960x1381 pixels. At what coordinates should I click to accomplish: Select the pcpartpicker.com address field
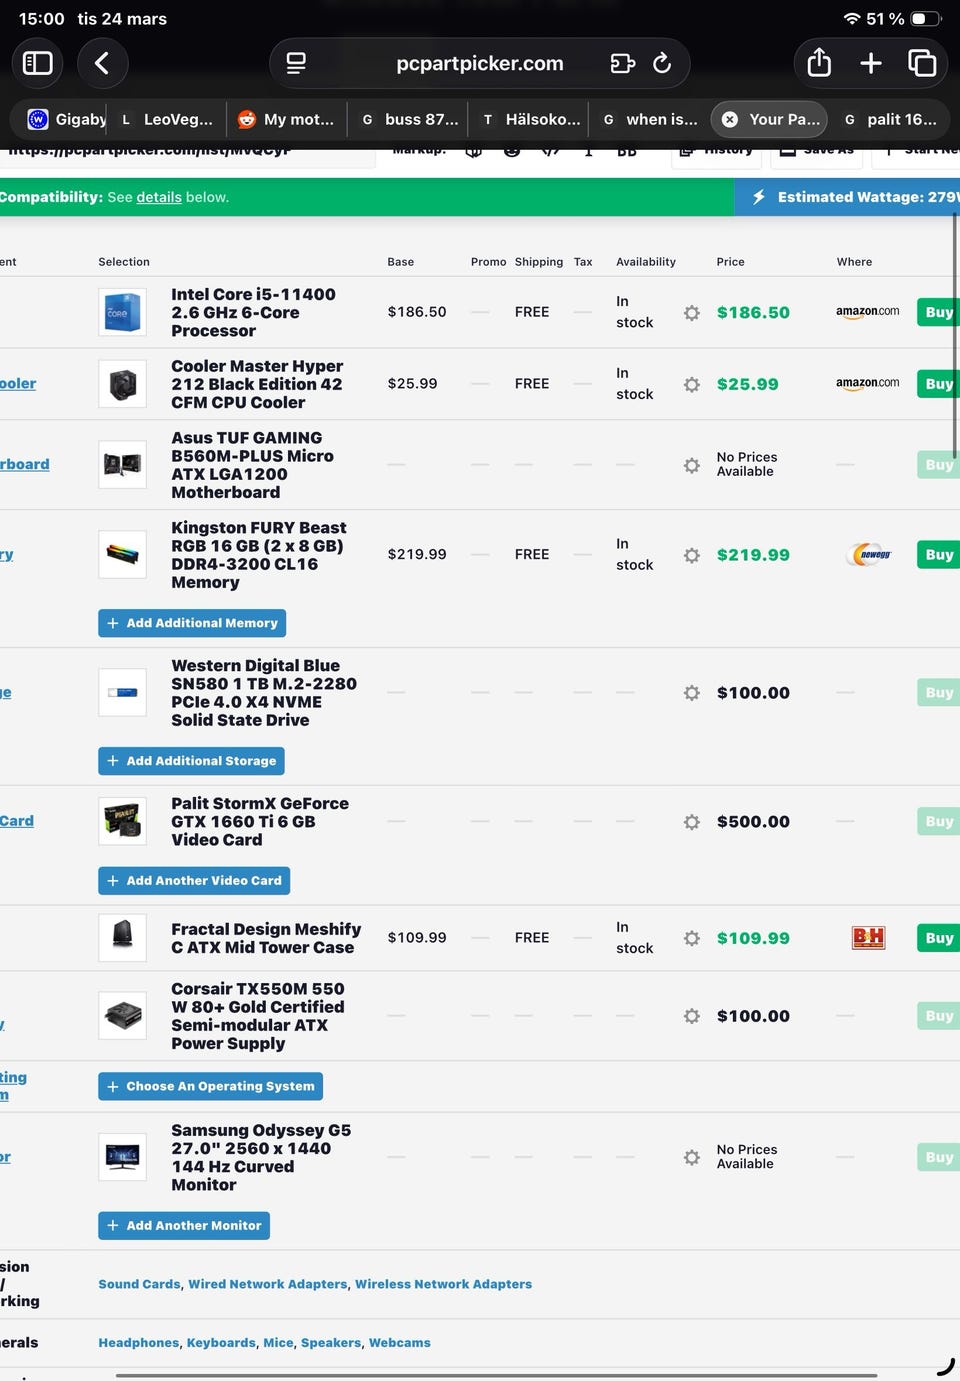[479, 63]
